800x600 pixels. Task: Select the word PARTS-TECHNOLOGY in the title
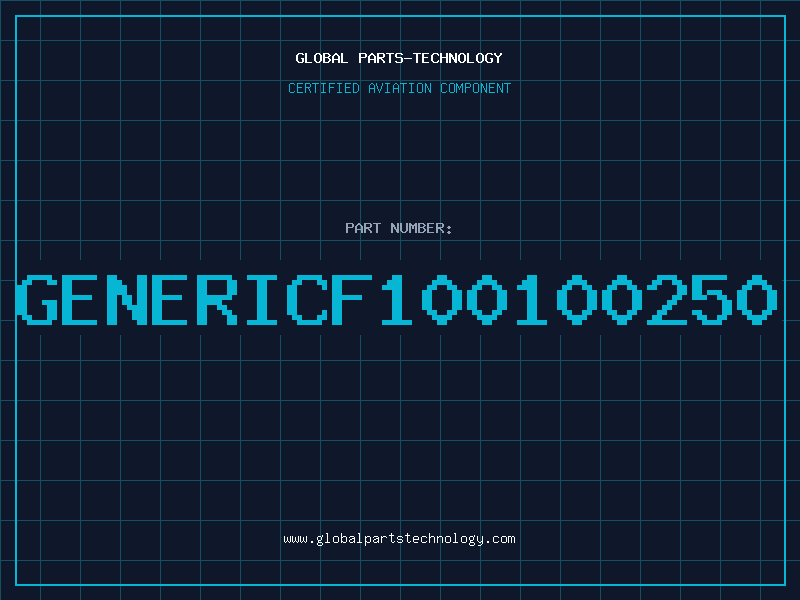click(x=431, y=58)
